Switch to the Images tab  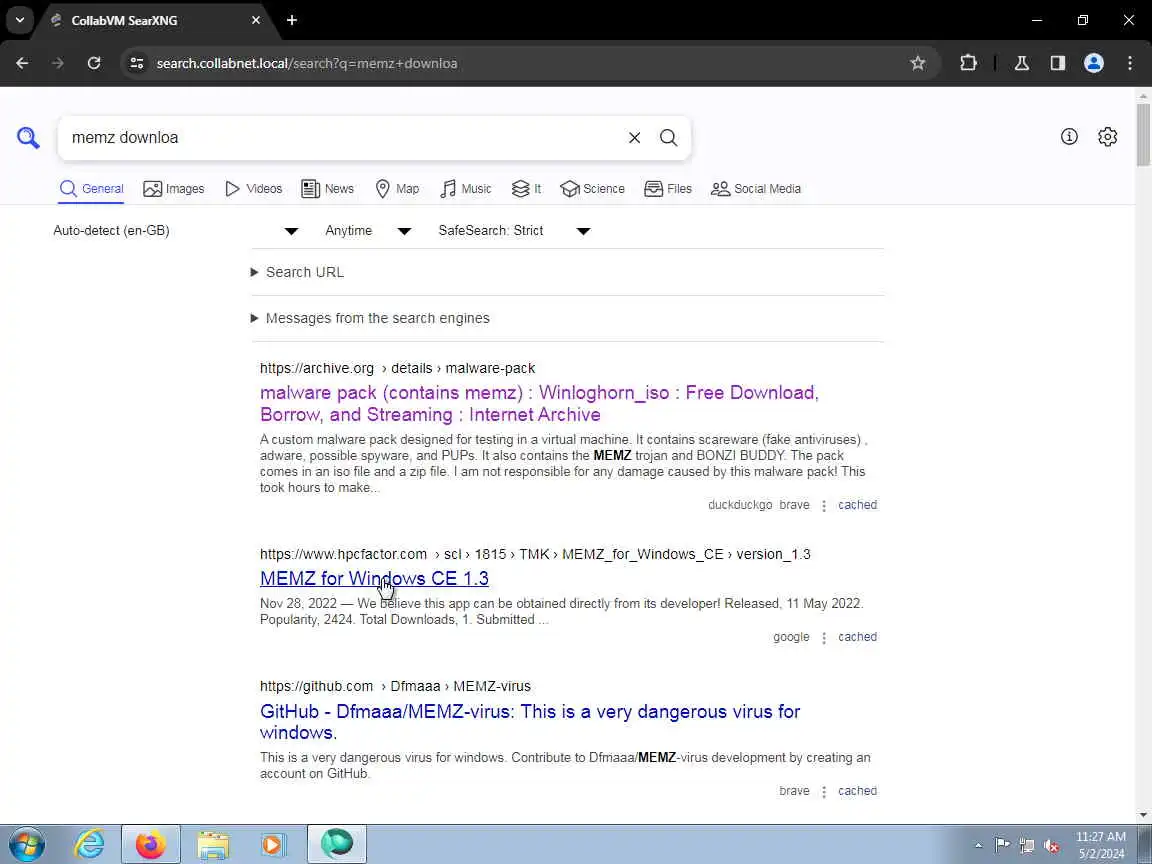[x=174, y=189]
